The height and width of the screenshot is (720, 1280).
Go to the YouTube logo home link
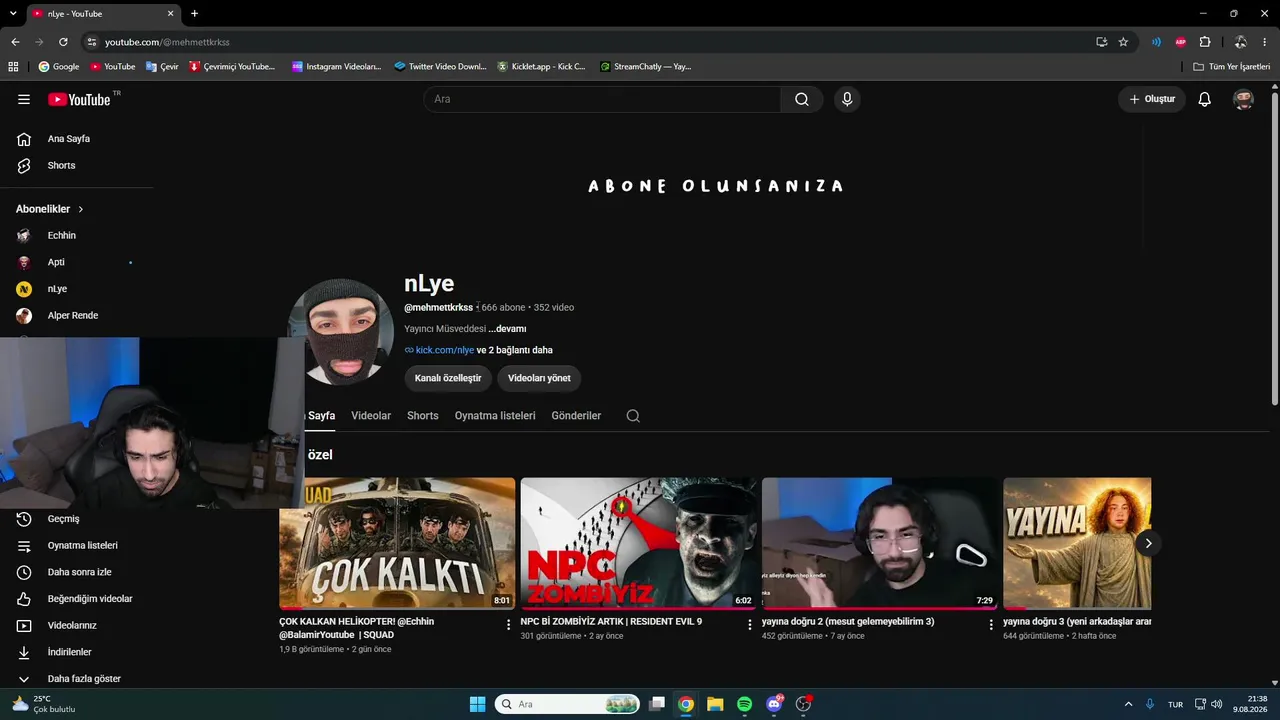coord(79,99)
